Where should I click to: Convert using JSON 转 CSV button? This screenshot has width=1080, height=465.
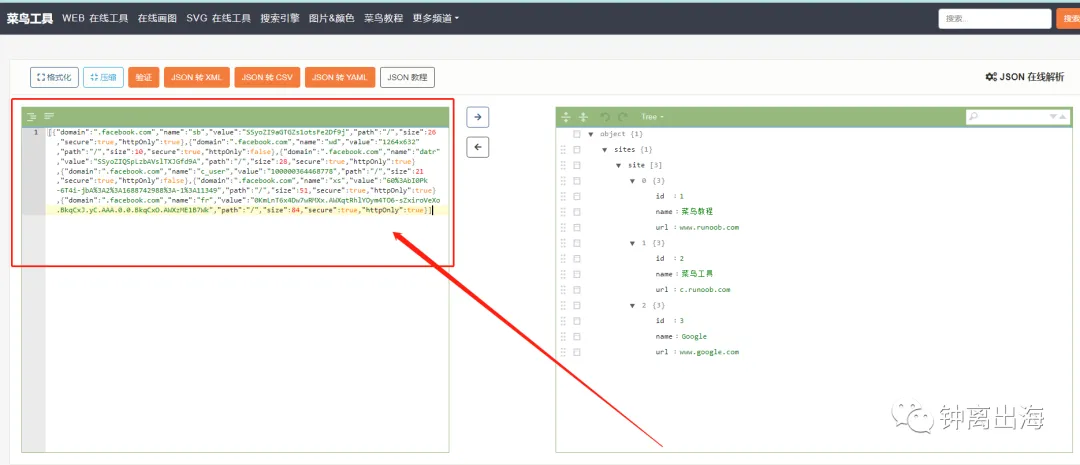[x=267, y=77]
